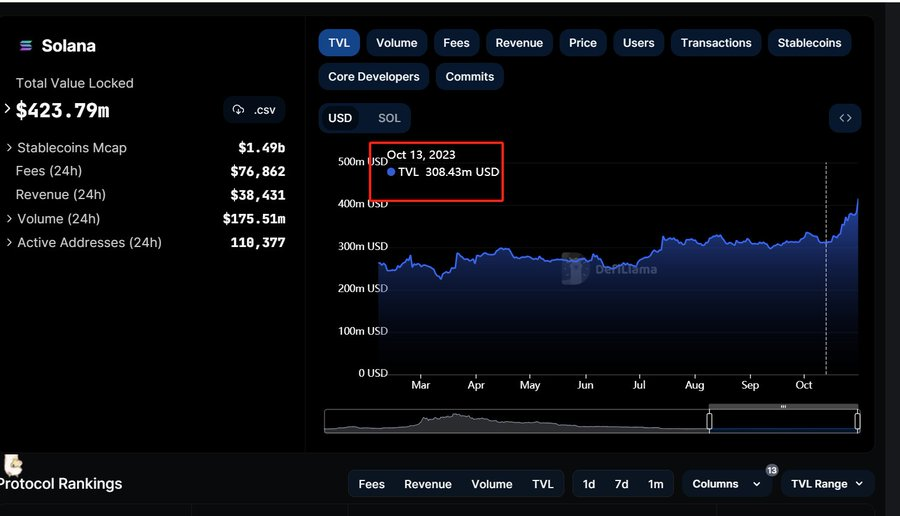
Task: Switch chart denomination to SOL
Action: [x=389, y=118]
